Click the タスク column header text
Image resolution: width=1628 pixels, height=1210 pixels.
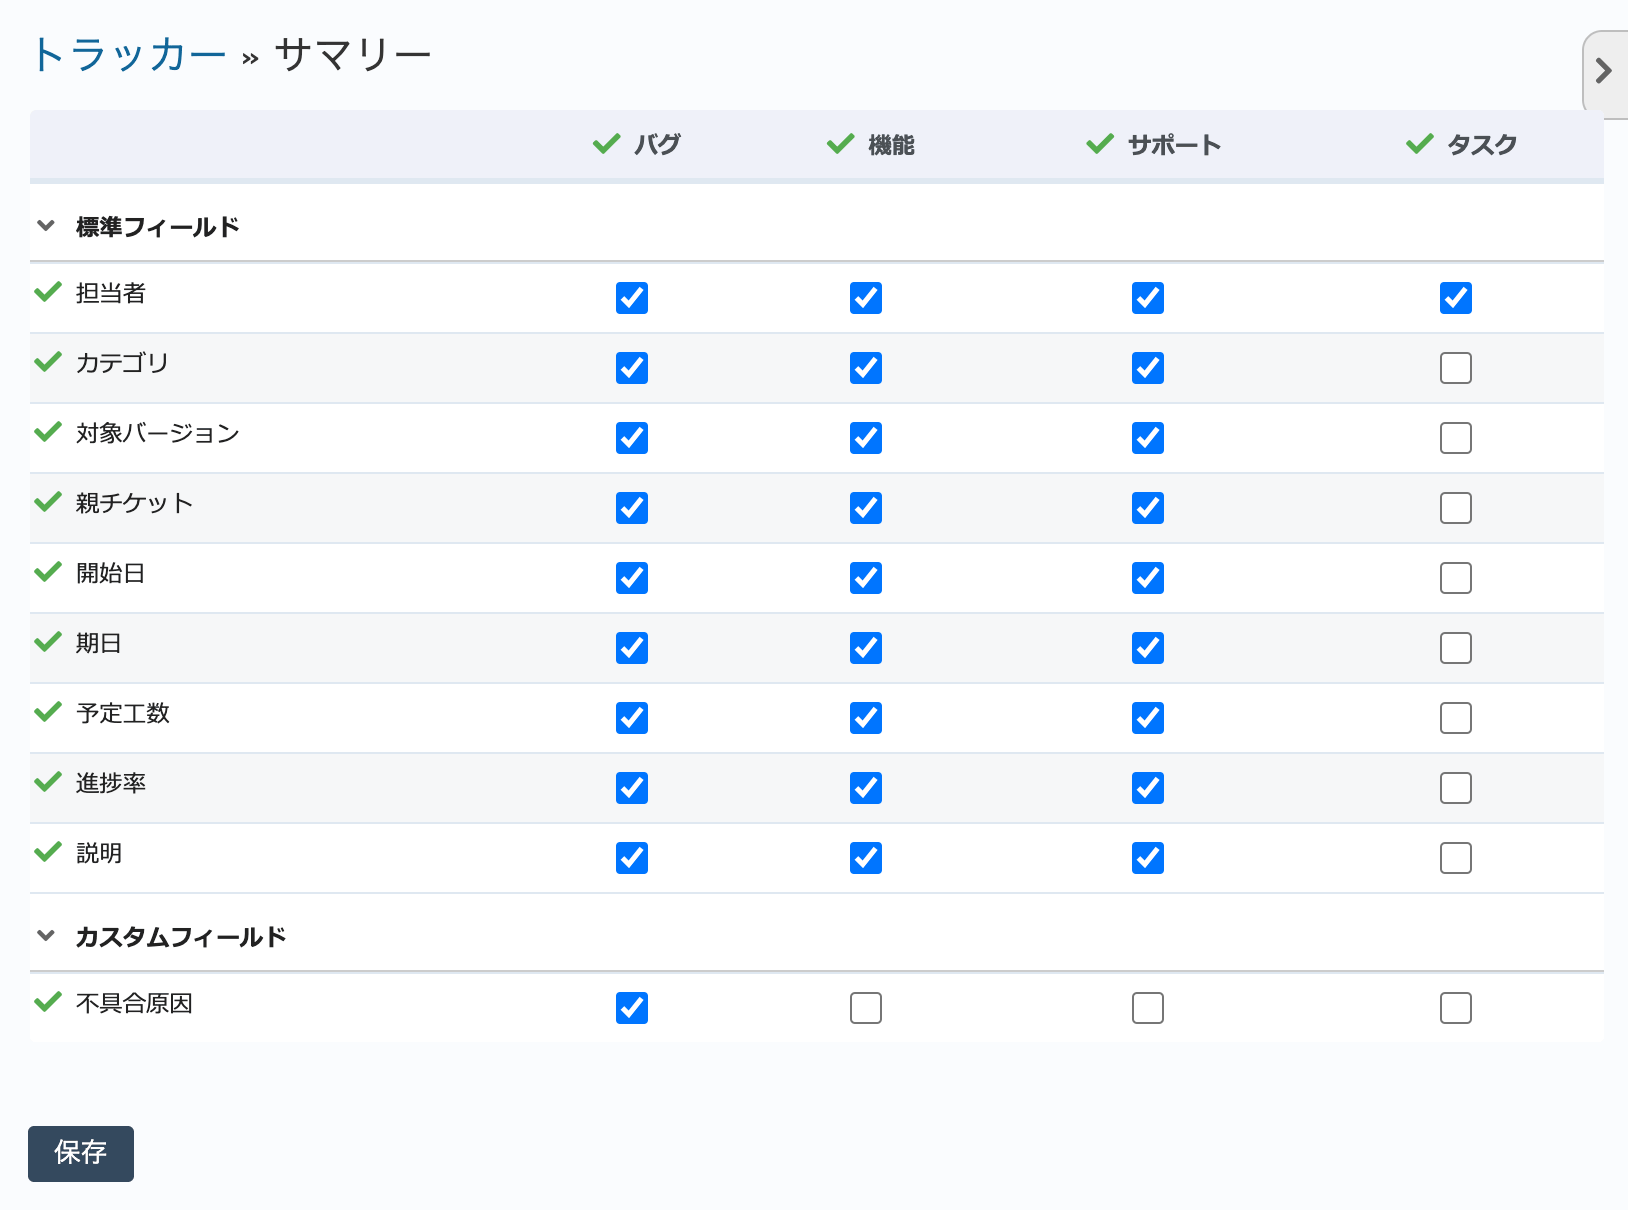pyautogui.click(x=1482, y=145)
